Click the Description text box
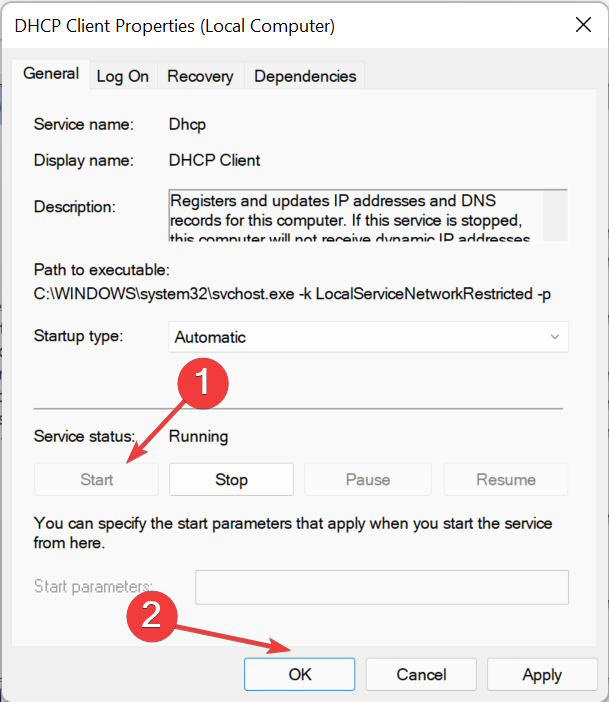This screenshot has height=702, width=609. click(x=356, y=216)
